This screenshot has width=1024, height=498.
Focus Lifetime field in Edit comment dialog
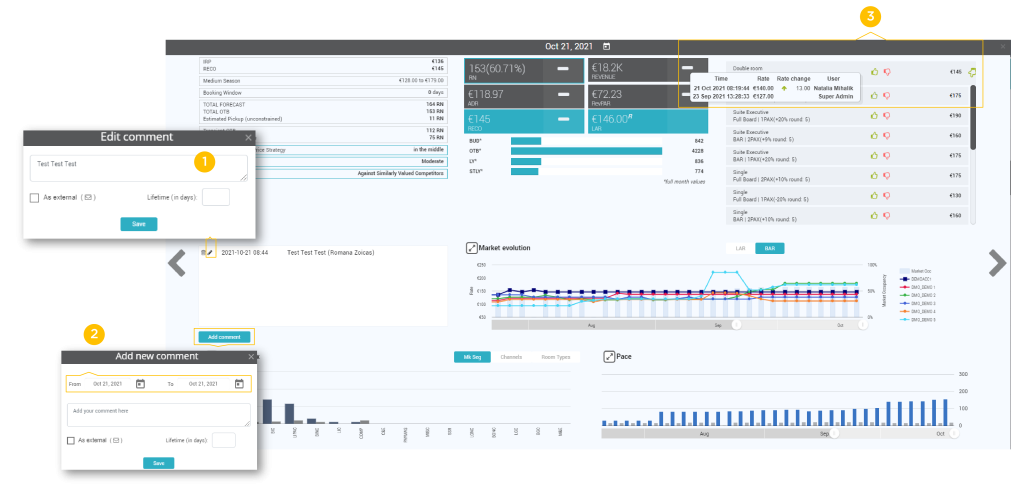216,197
